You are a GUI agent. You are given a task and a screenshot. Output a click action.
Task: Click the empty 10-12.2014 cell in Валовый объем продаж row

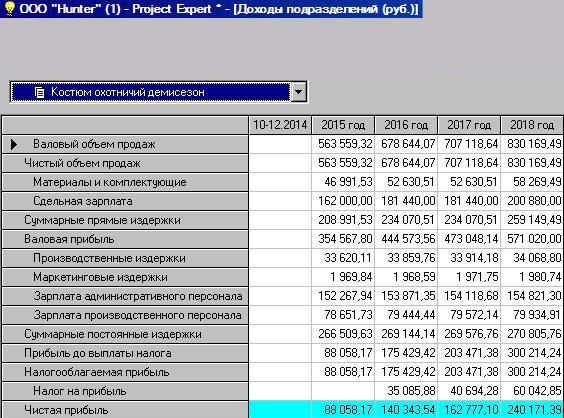280,144
